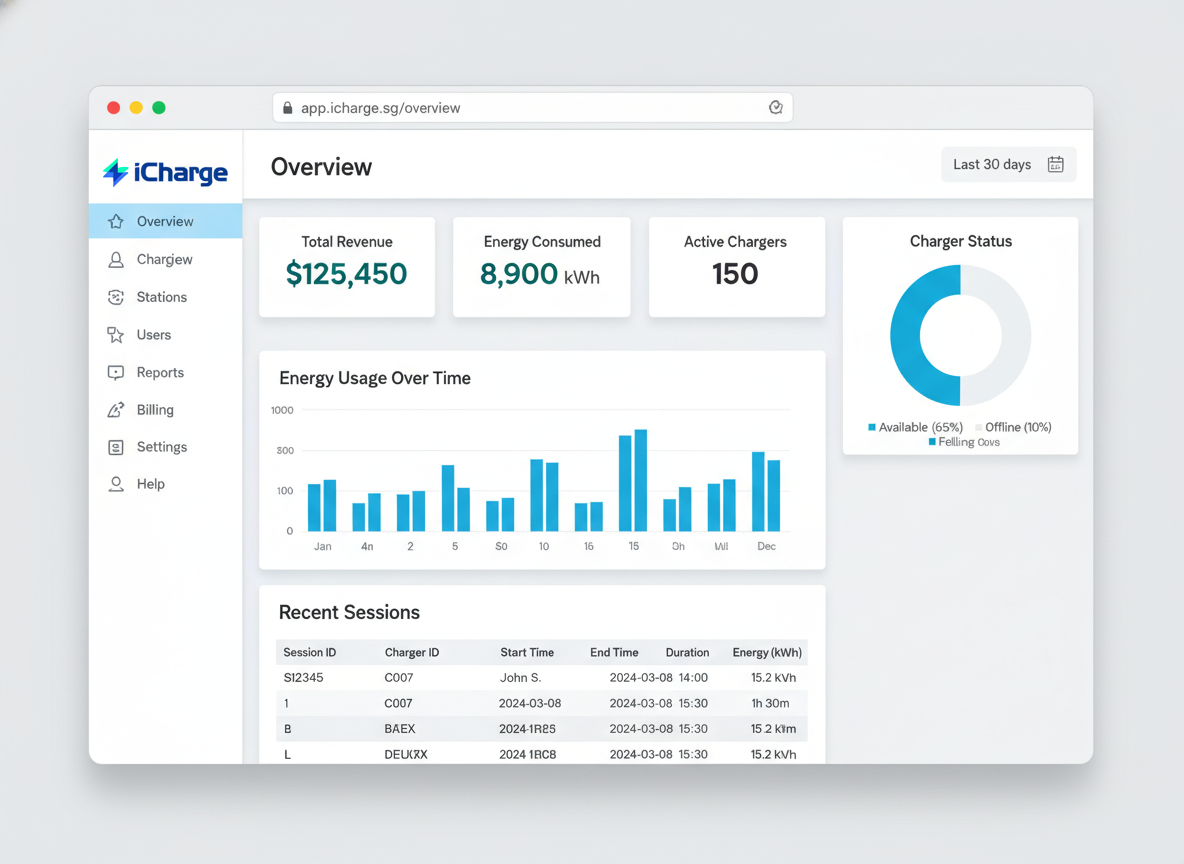
Task: Click the Settings icon in sidebar
Action: coord(116,447)
